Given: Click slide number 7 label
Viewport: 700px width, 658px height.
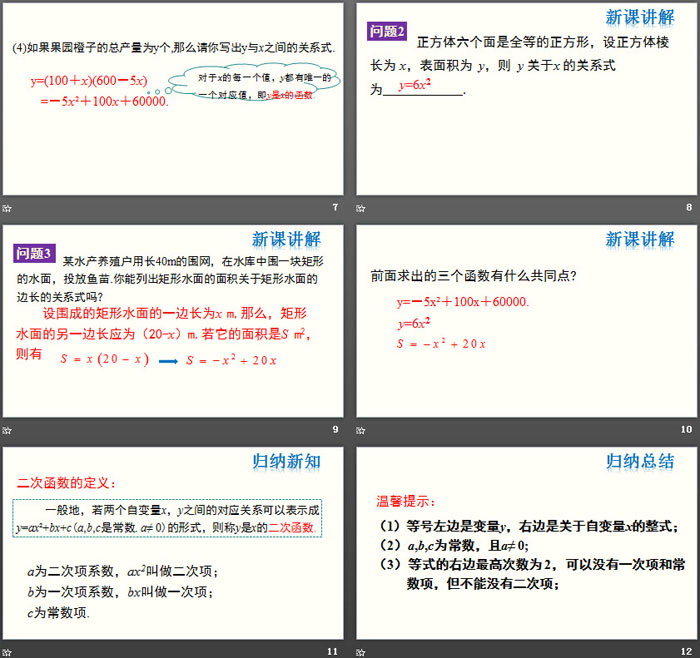Looking at the screenshot, I should click(x=335, y=208).
